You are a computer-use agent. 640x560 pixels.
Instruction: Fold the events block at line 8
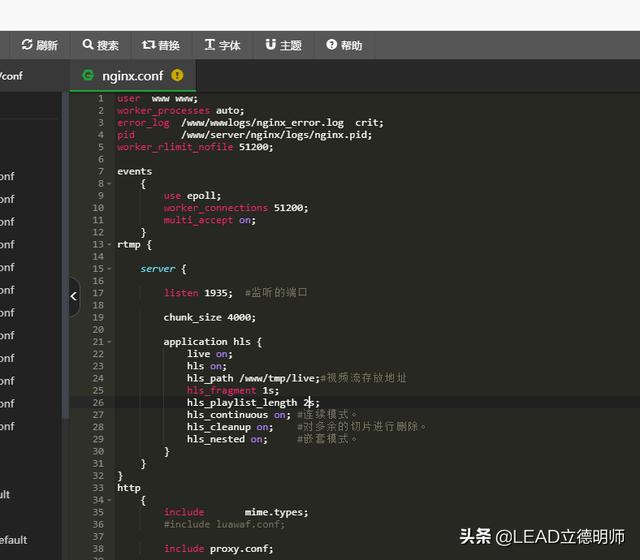pyautogui.click(x=109, y=184)
